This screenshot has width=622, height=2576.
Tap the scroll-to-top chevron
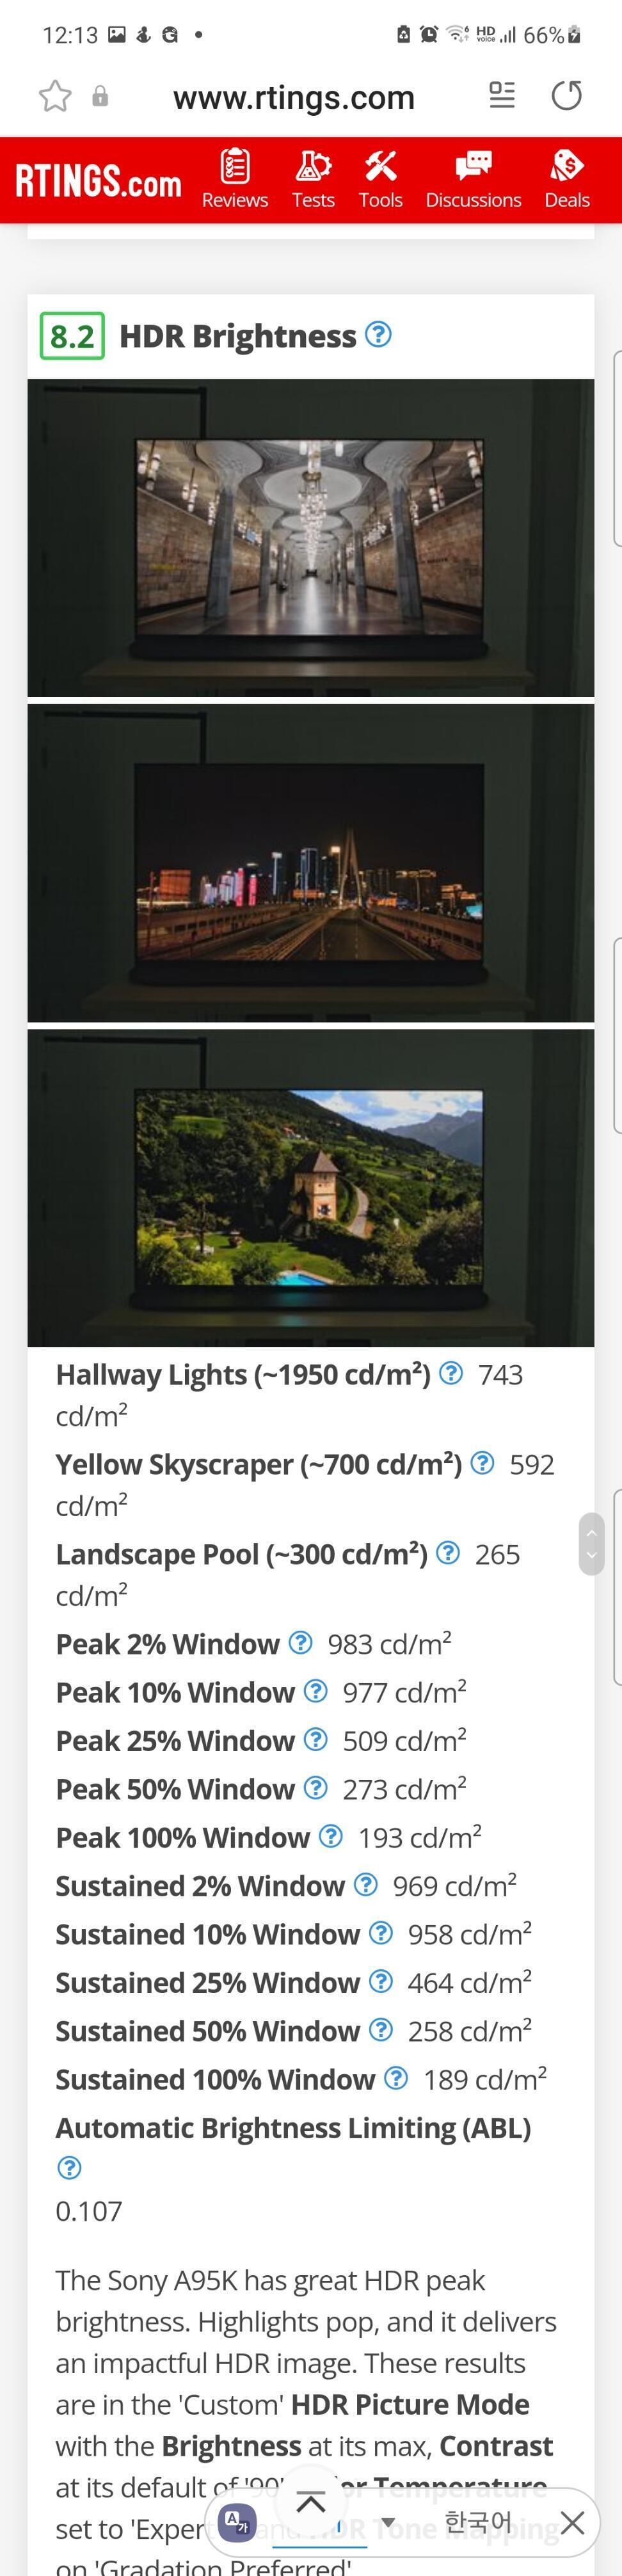coord(311,2502)
